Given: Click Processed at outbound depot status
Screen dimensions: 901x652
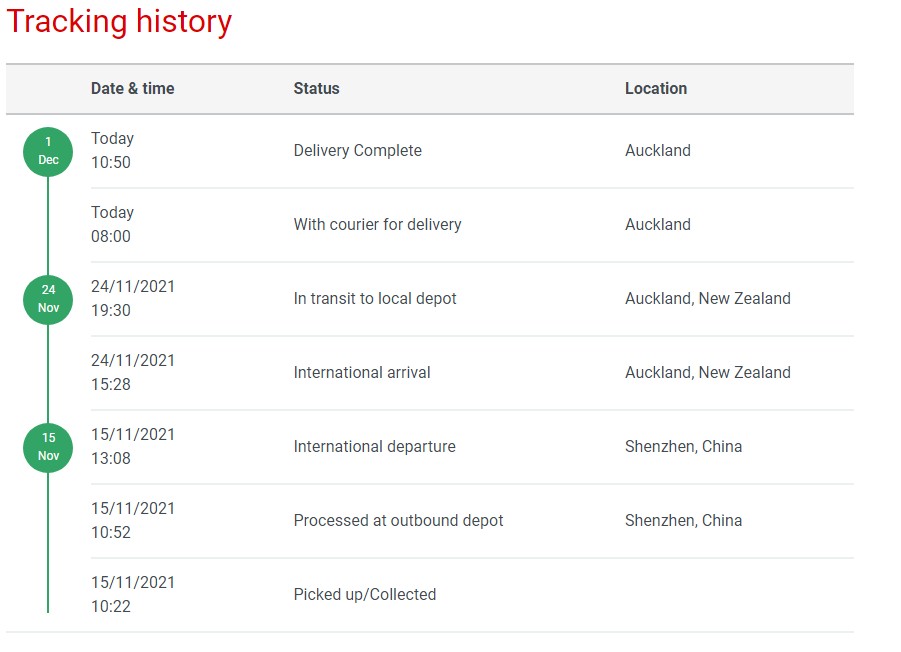Looking at the screenshot, I should (398, 520).
